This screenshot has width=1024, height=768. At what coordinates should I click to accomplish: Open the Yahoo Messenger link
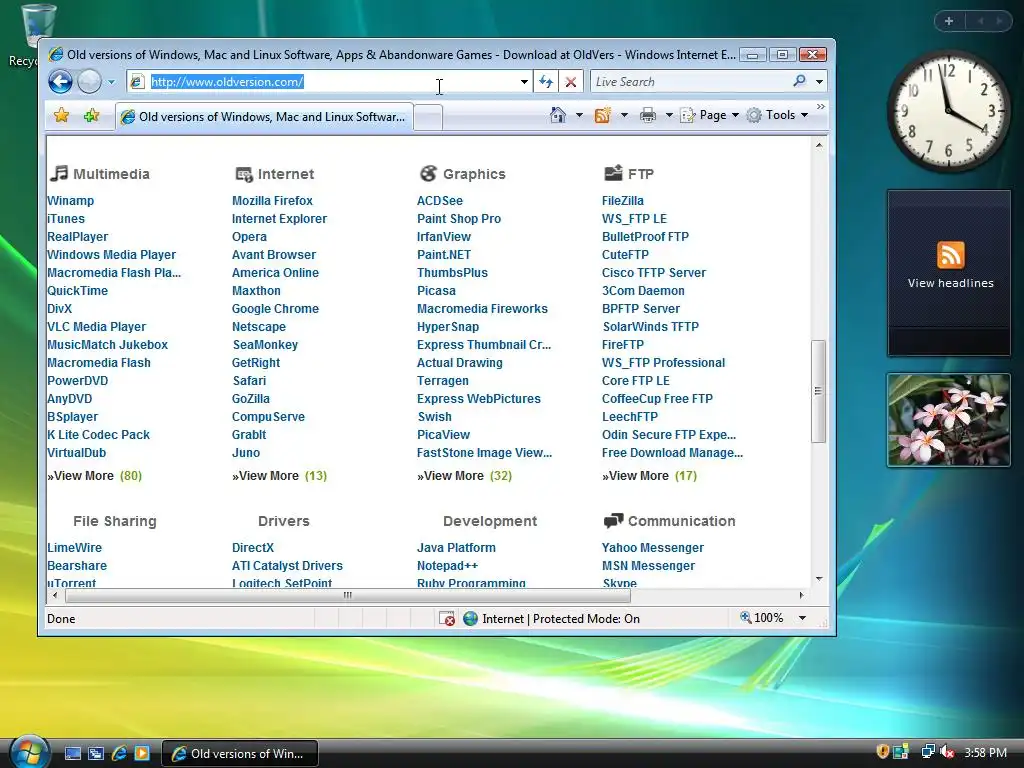click(x=653, y=548)
